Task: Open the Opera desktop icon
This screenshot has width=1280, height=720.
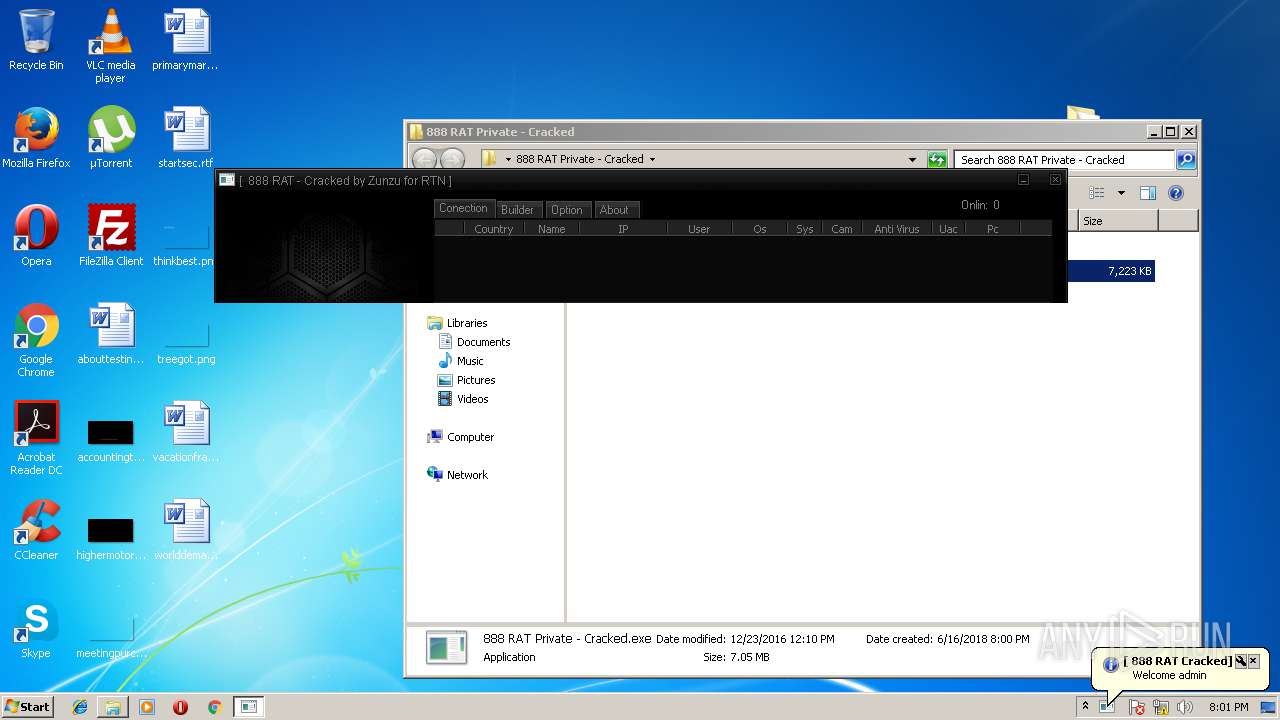Action: (x=36, y=236)
